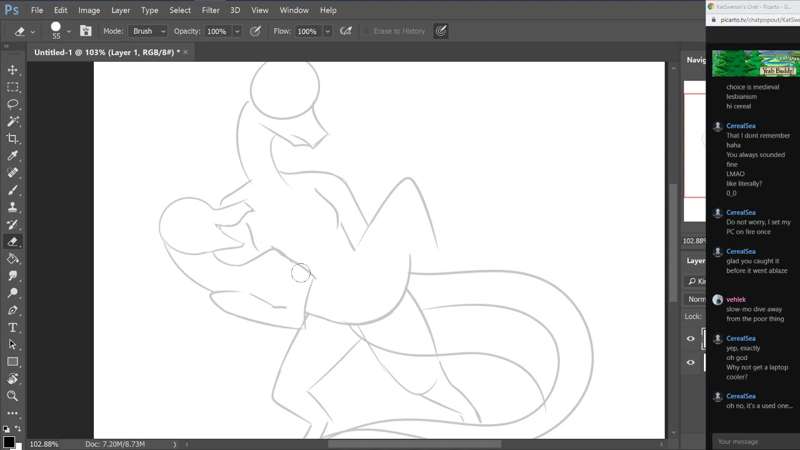The height and width of the screenshot is (450, 800).
Task: Open the Opacity slider dropdown arrow
Action: click(237, 31)
